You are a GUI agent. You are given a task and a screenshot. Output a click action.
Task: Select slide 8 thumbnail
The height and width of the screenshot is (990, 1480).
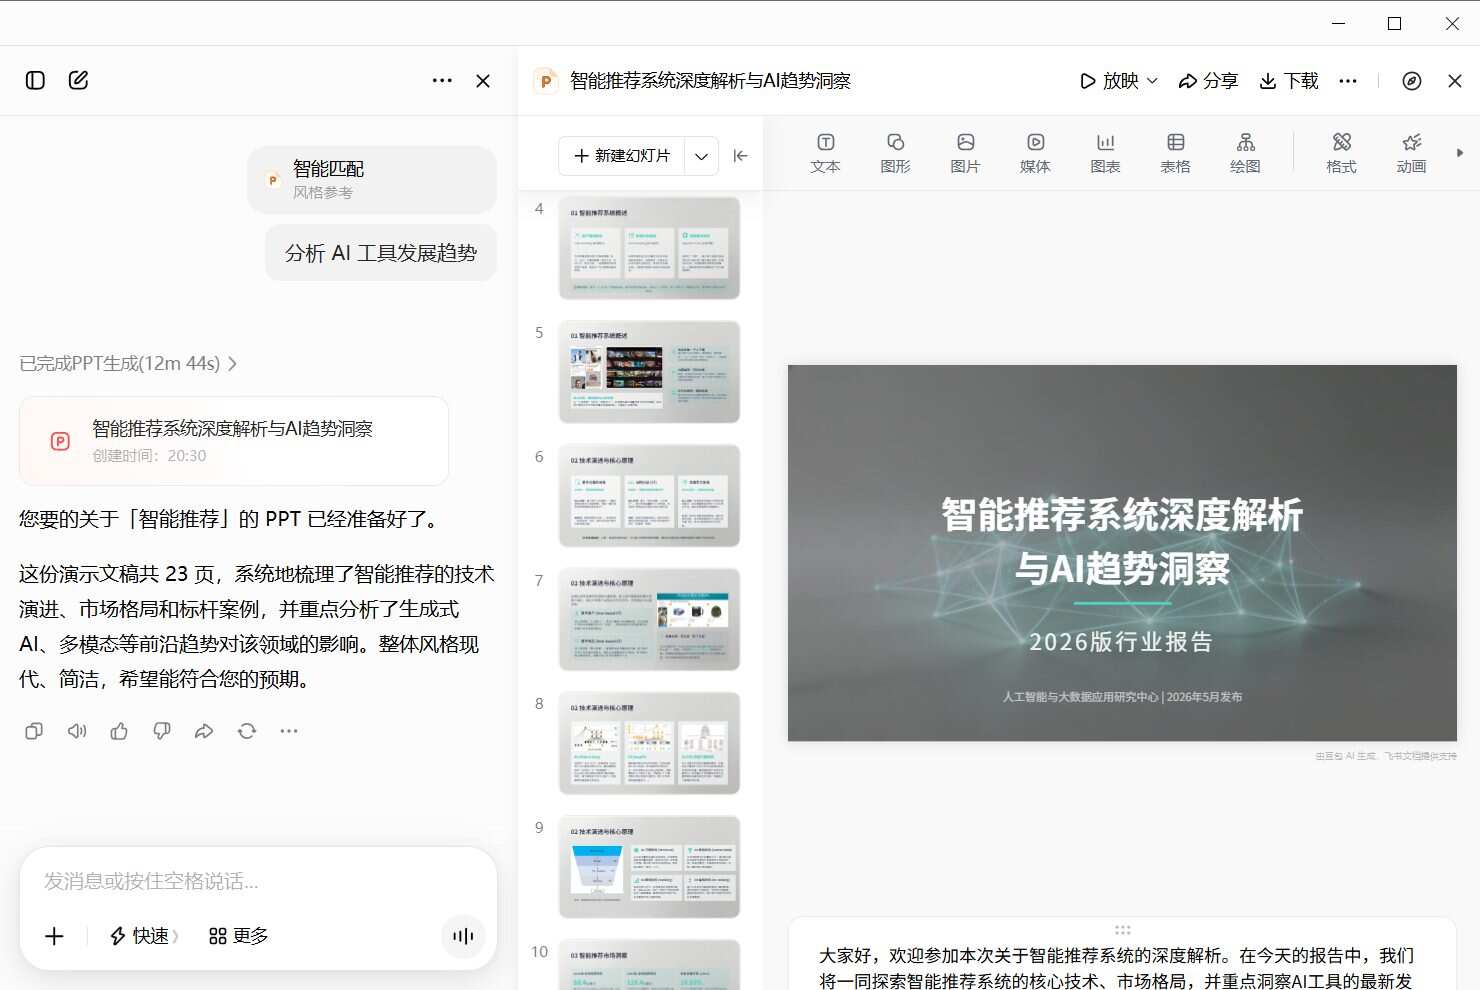pyautogui.click(x=649, y=744)
